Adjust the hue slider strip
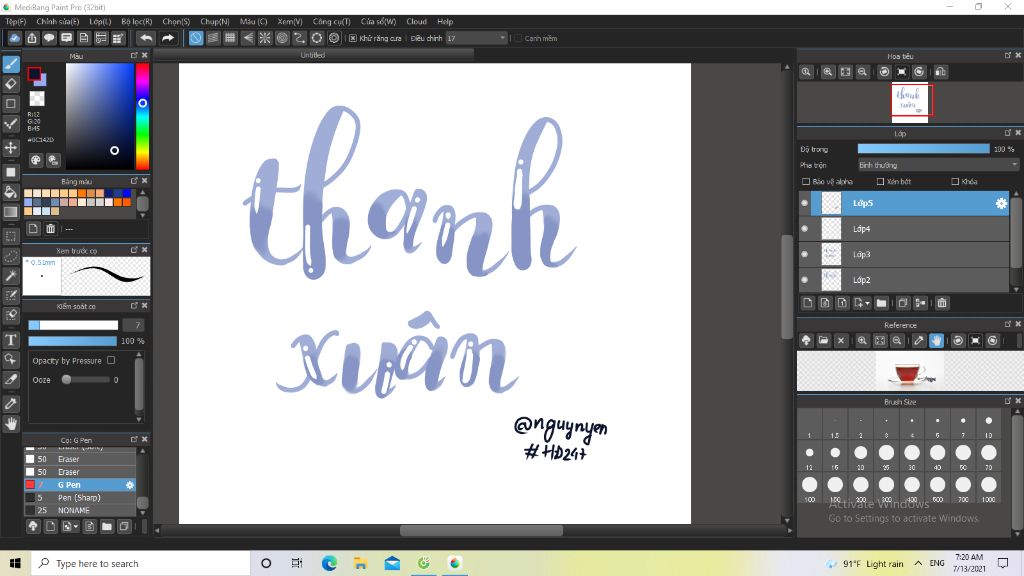The width and height of the screenshot is (1024, 576). [x=142, y=116]
